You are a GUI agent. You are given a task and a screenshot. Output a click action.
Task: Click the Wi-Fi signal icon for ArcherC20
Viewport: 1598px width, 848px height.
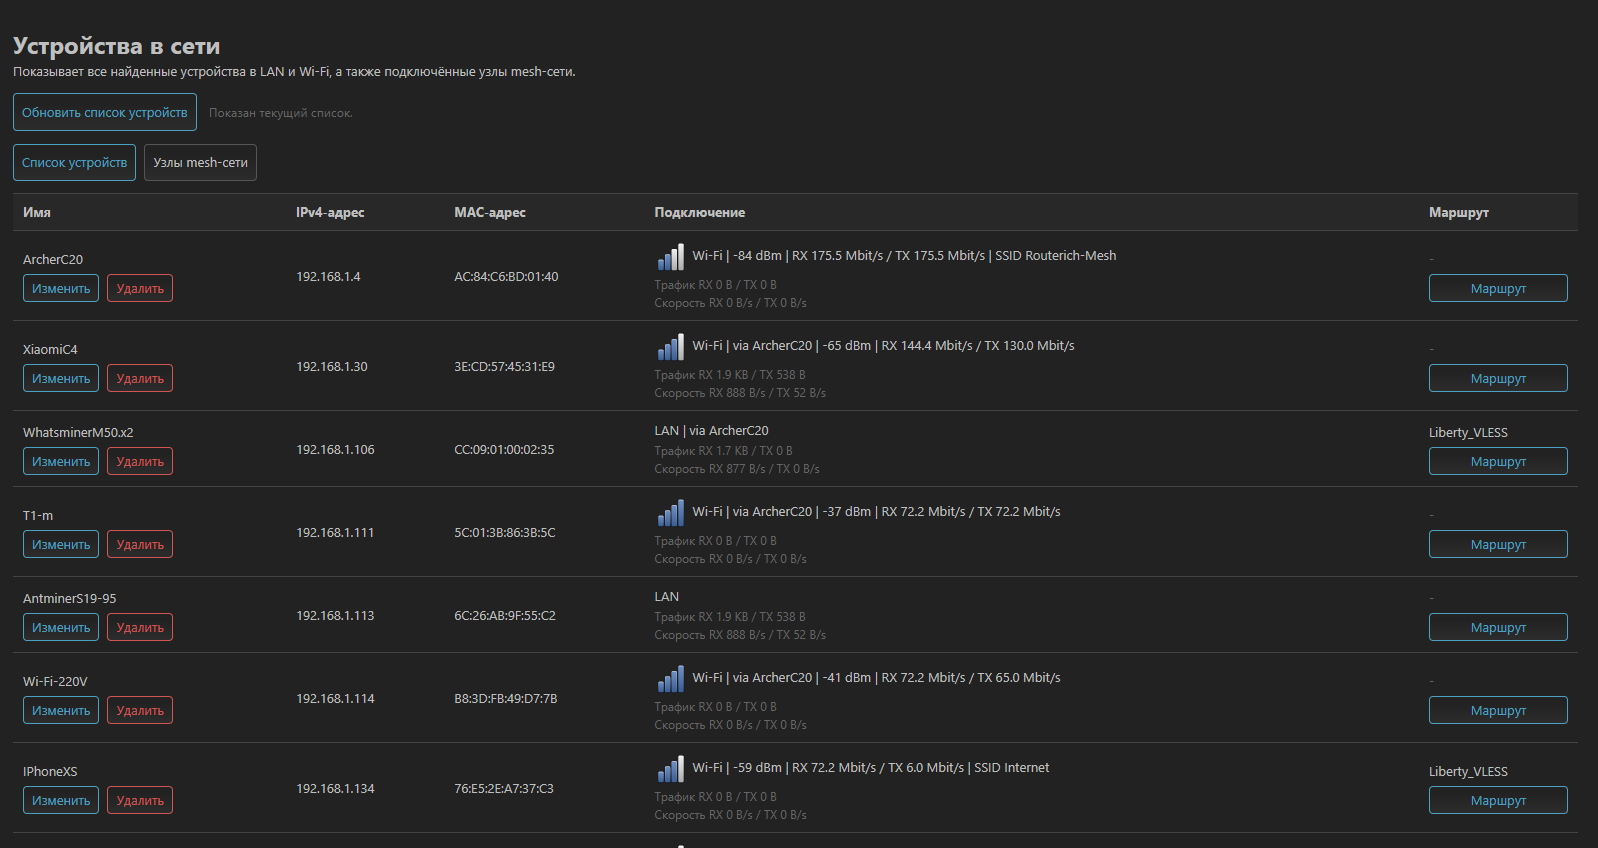[x=670, y=258]
